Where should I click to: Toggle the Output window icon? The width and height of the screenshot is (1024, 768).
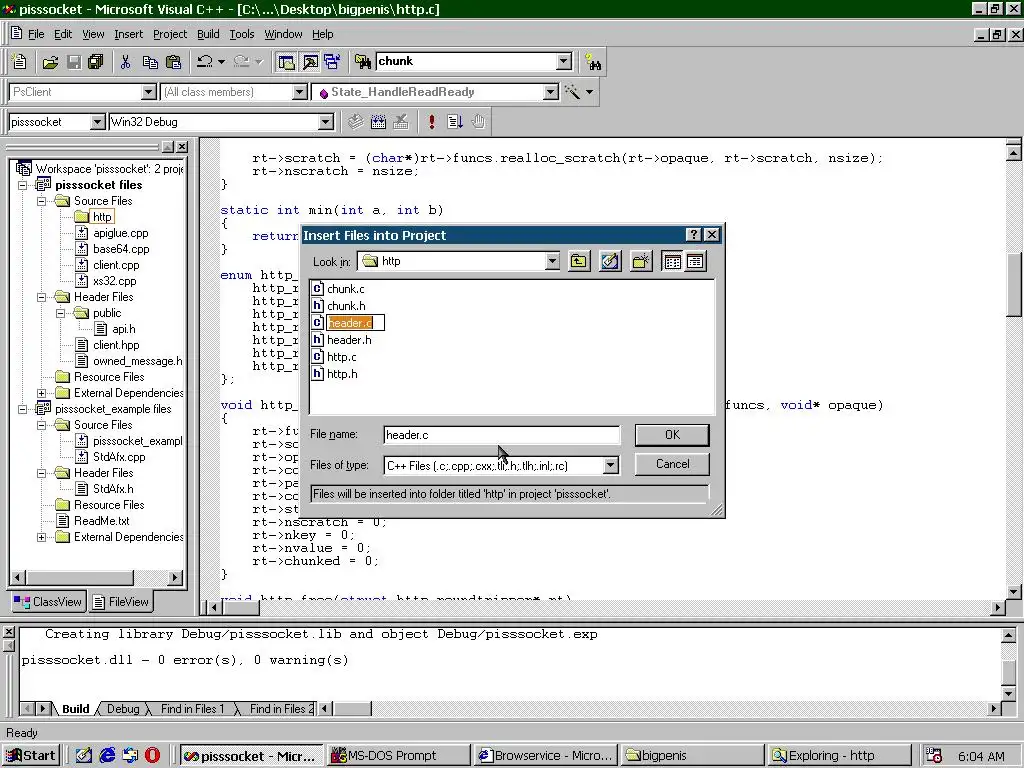pos(310,62)
